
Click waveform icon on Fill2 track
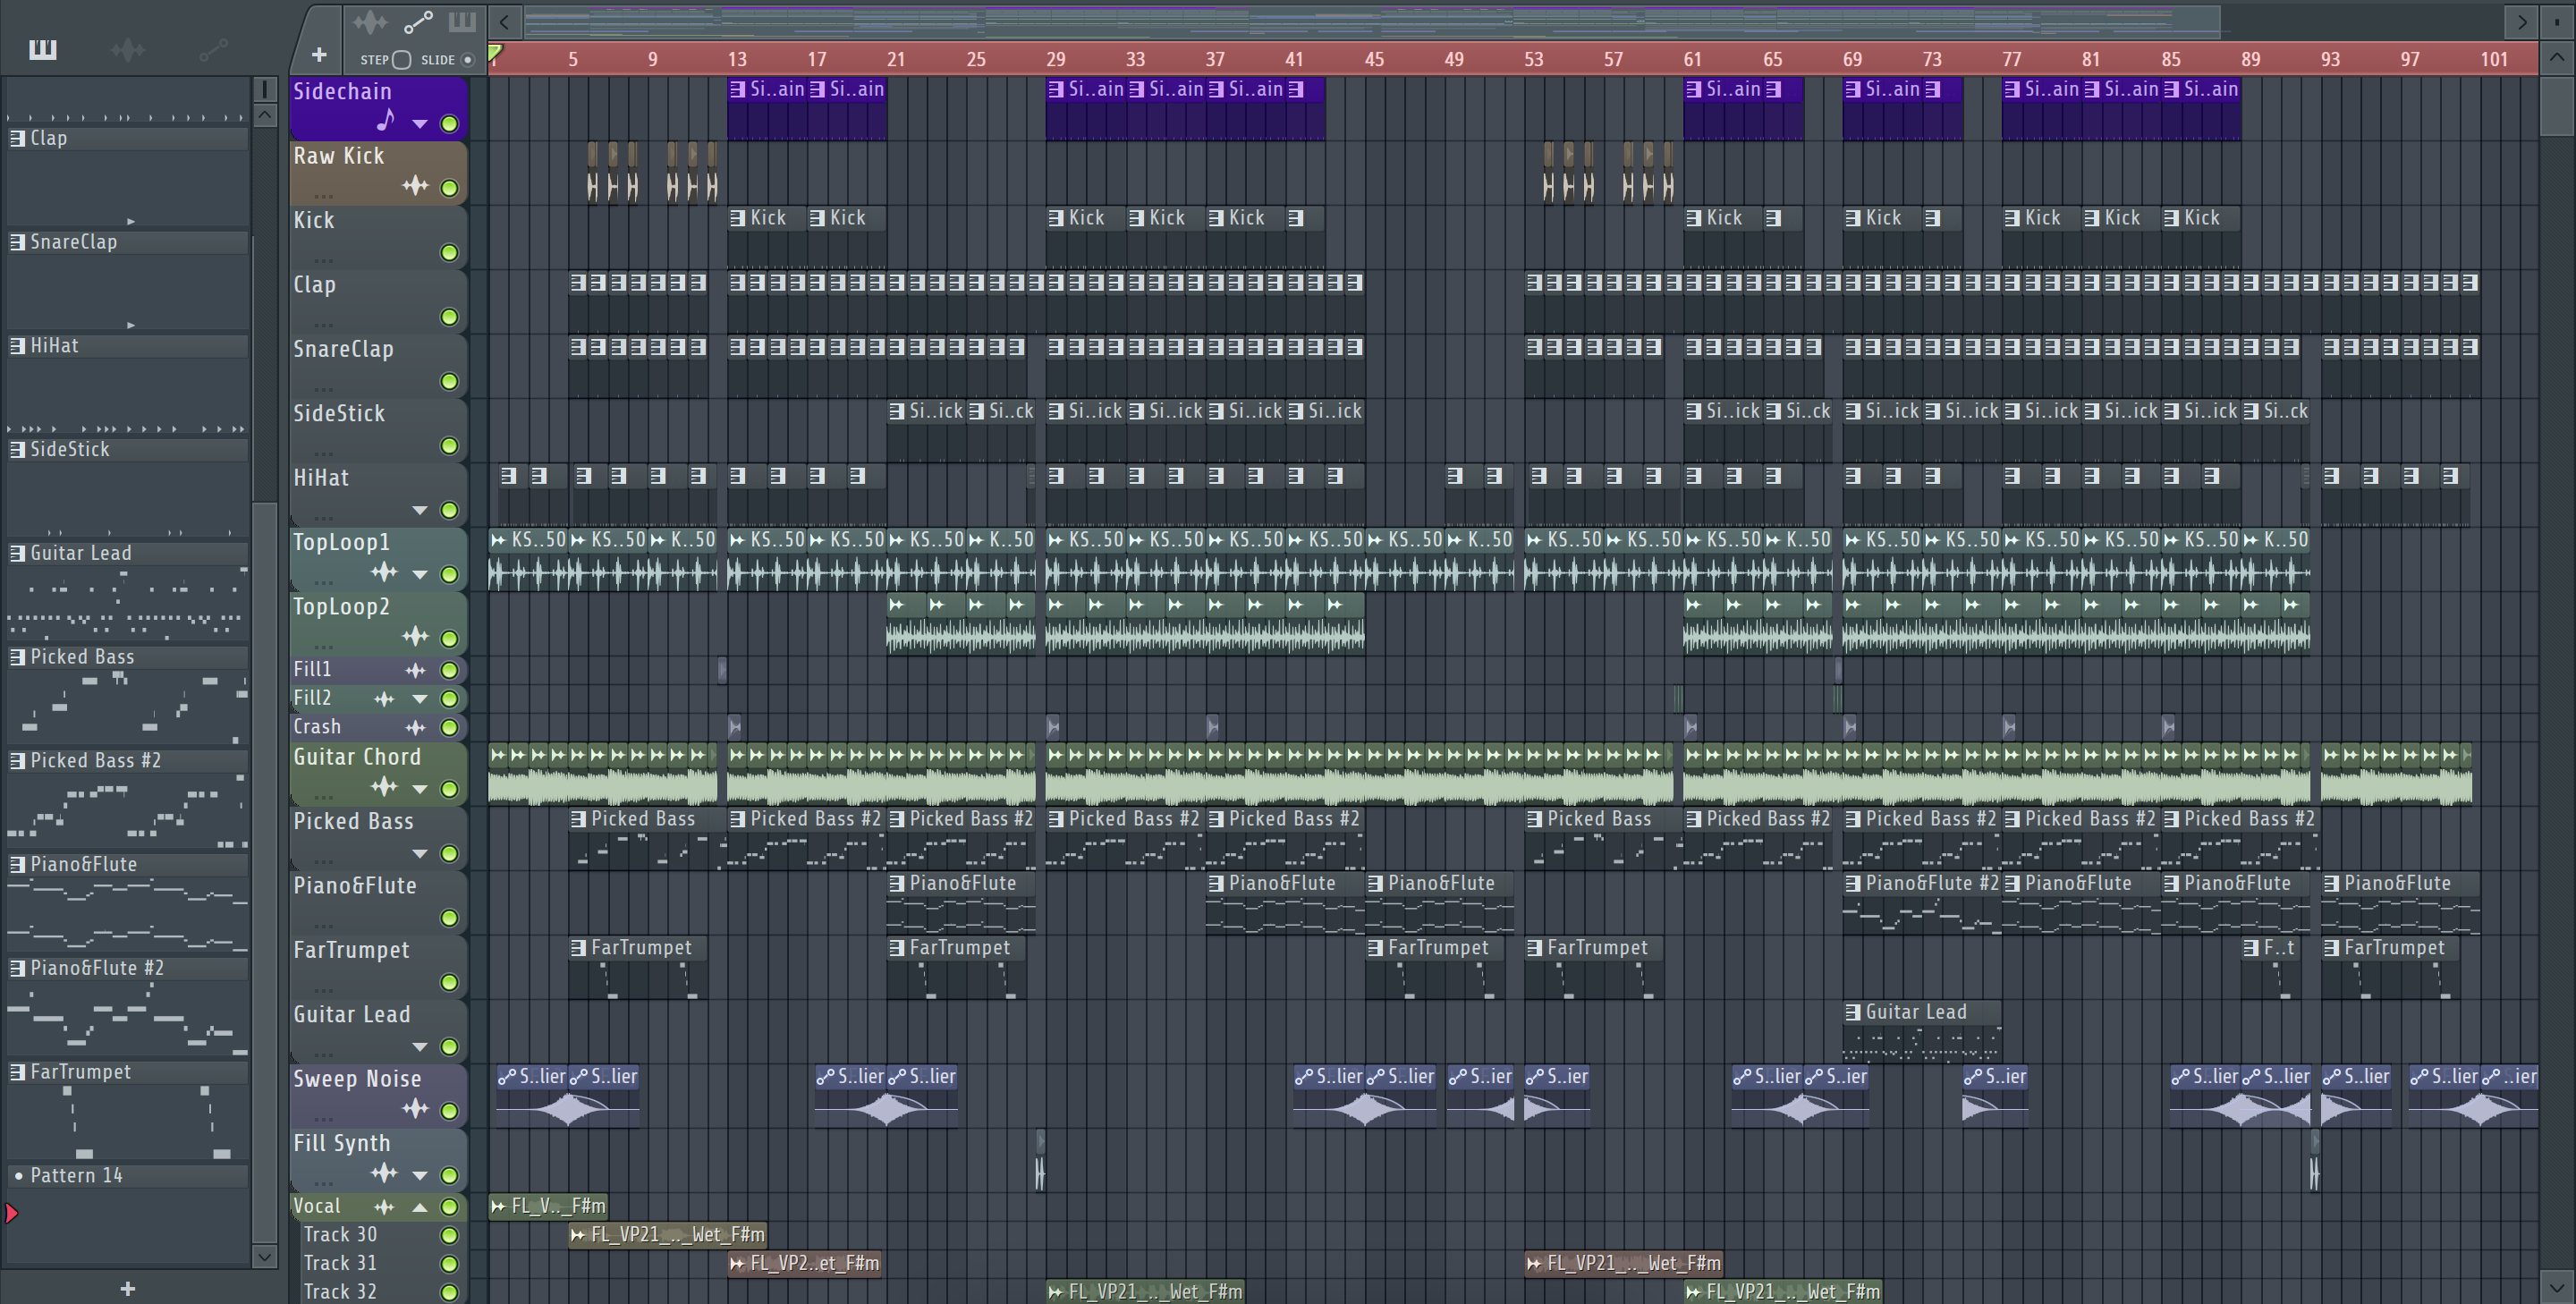[385, 698]
